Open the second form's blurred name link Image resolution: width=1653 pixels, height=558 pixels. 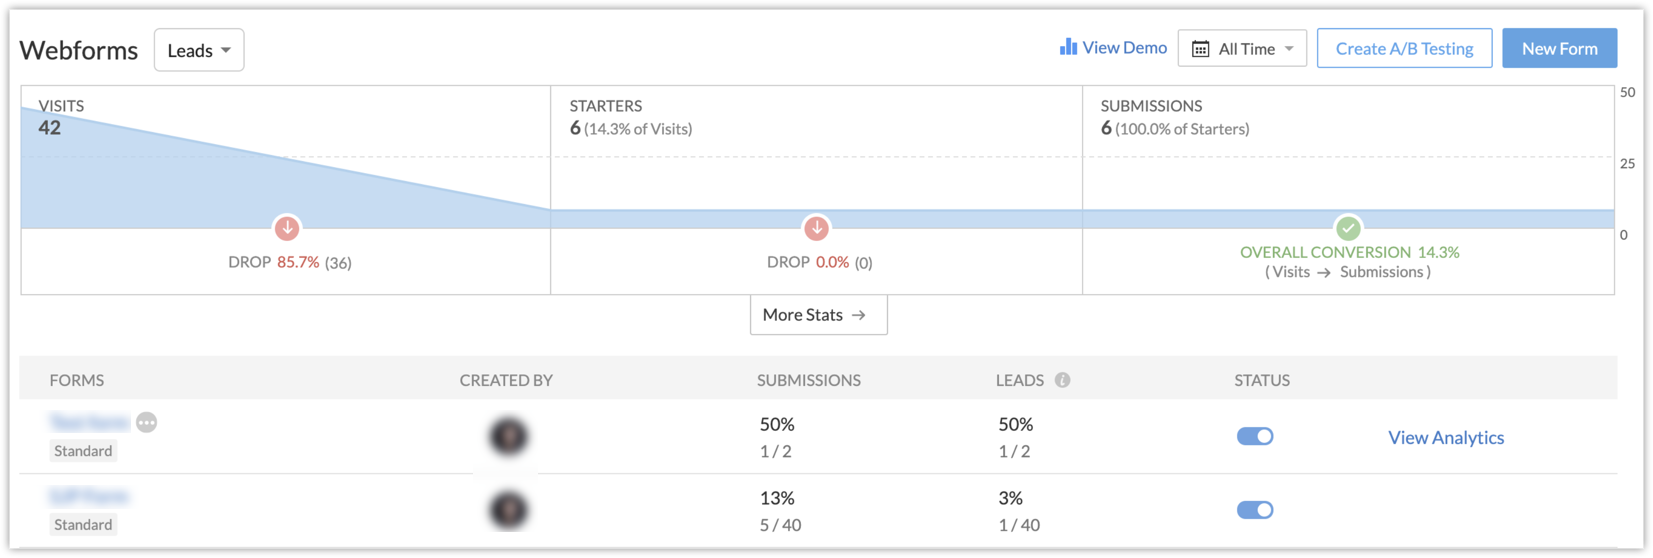point(89,496)
